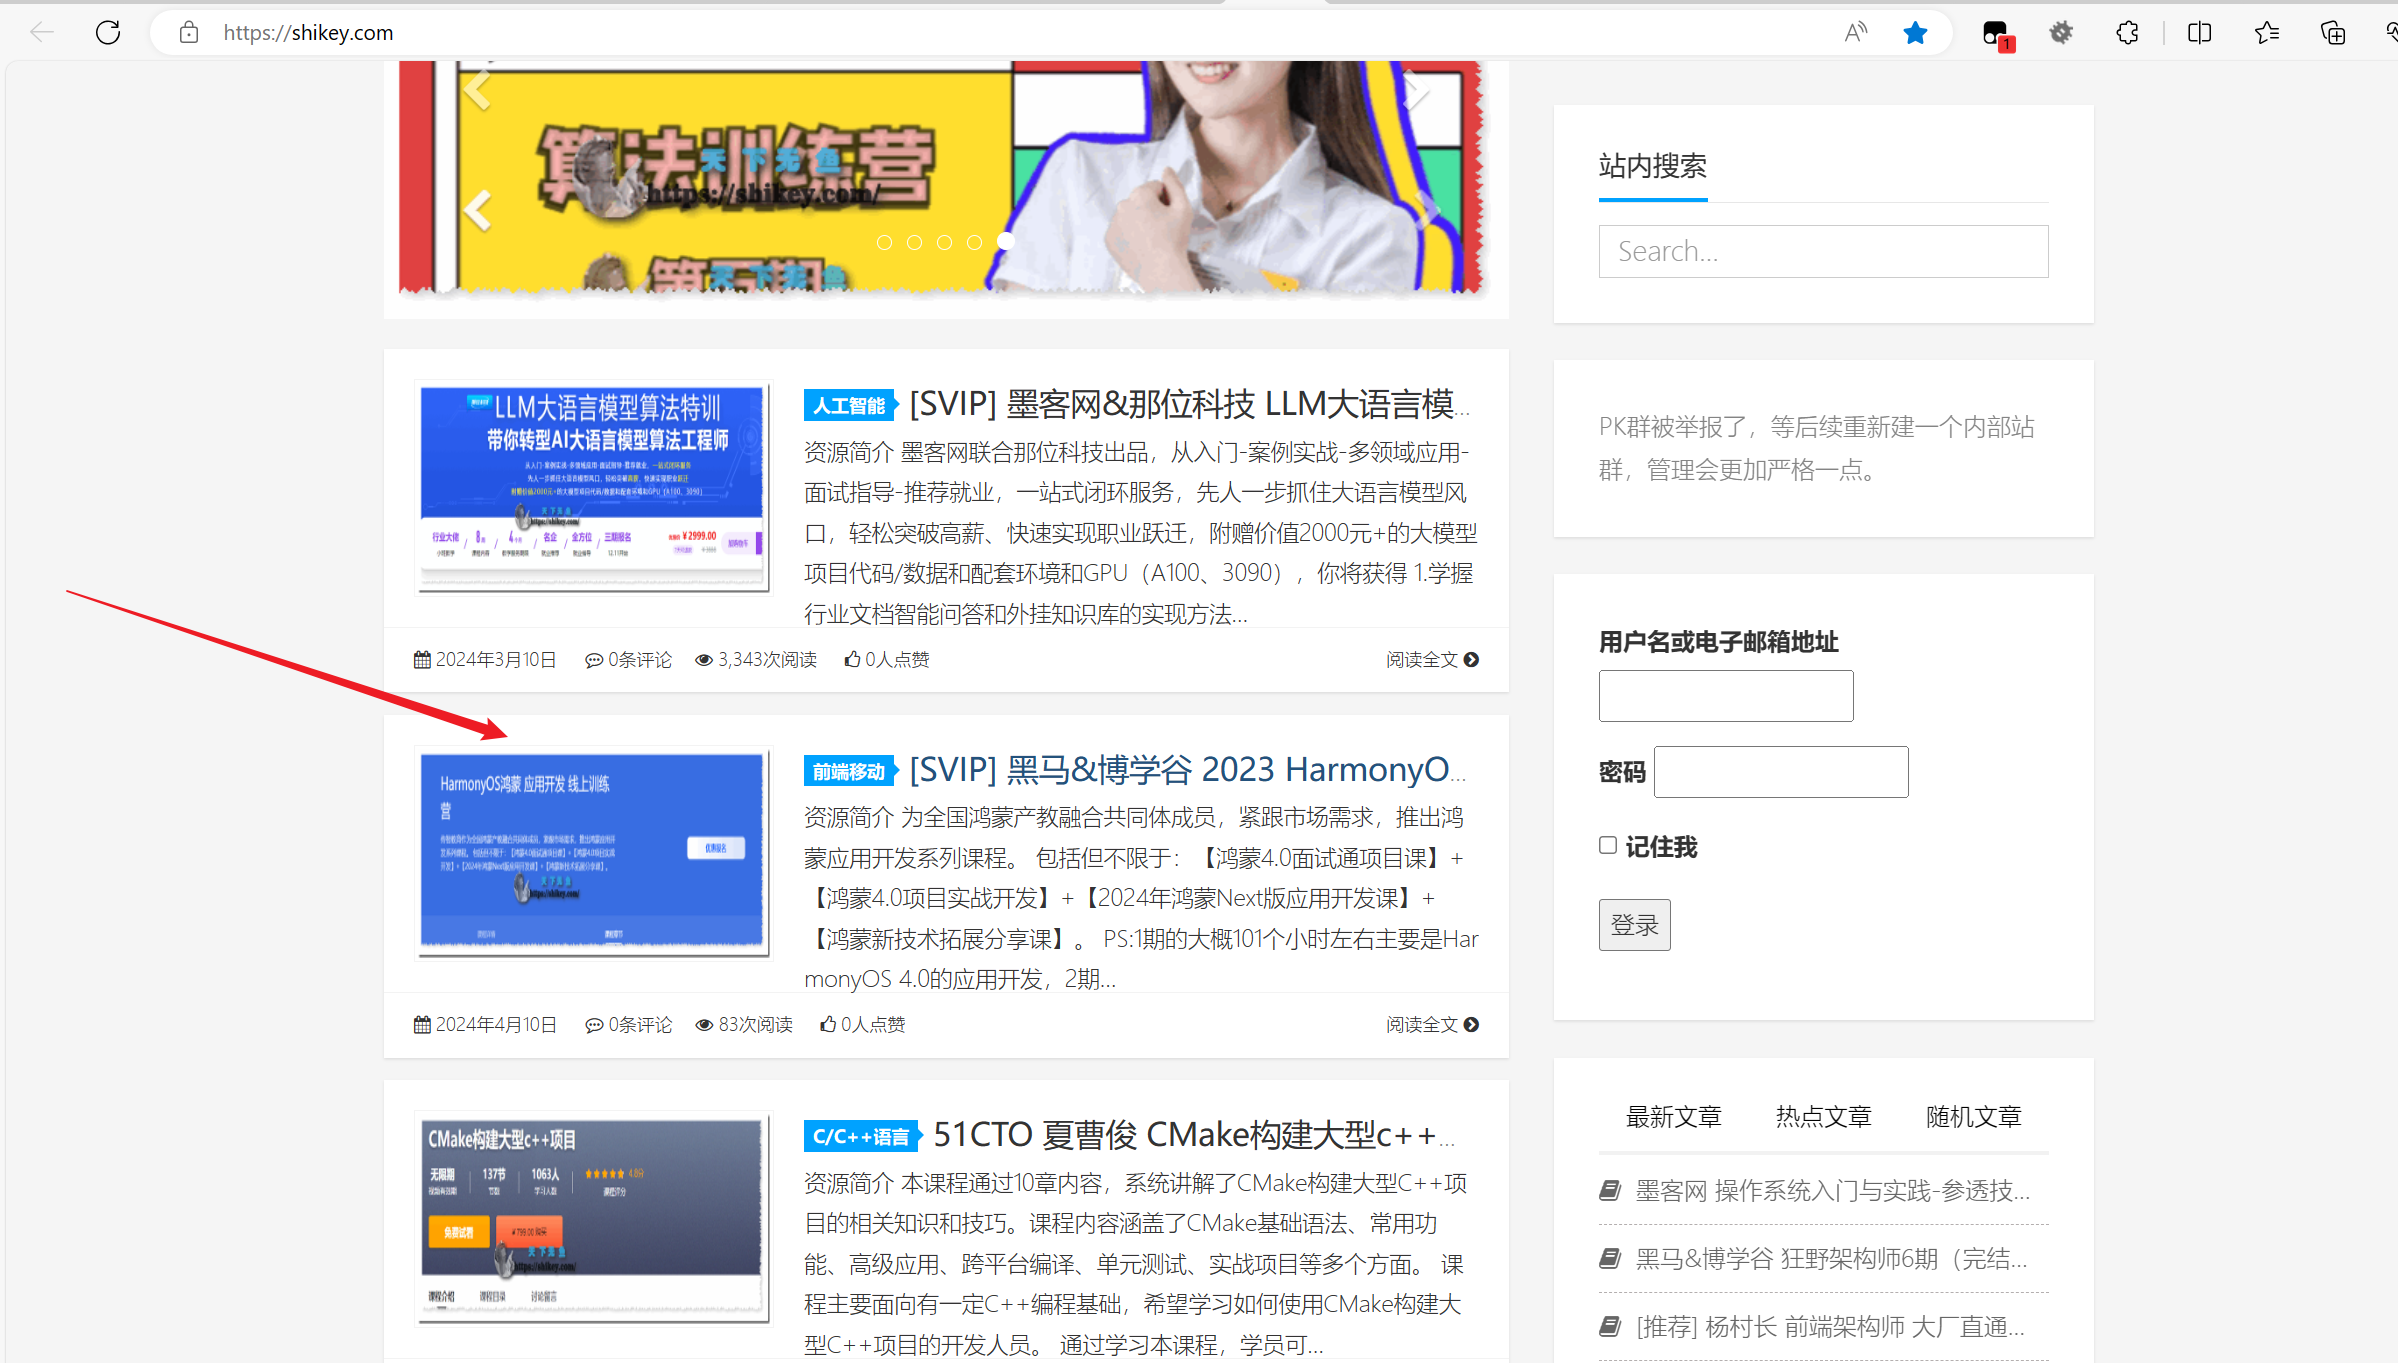2398x1363 pixels.
Task: Select the second carousel indicator dot
Action: click(x=914, y=241)
